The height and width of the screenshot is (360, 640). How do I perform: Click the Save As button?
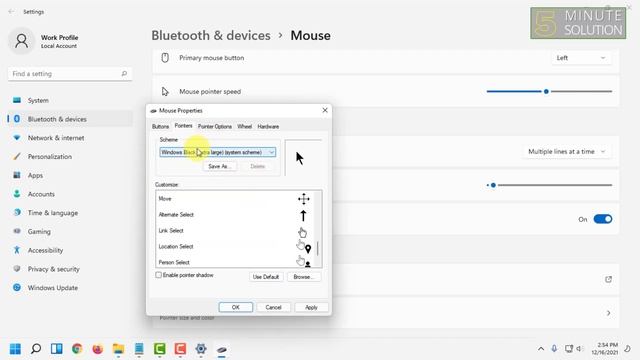coord(220,167)
